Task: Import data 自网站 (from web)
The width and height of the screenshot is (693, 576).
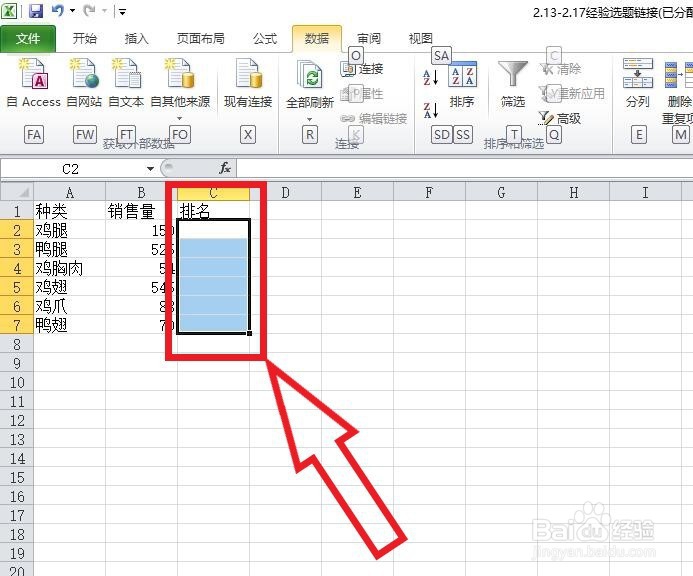Action: [x=84, y=84]
